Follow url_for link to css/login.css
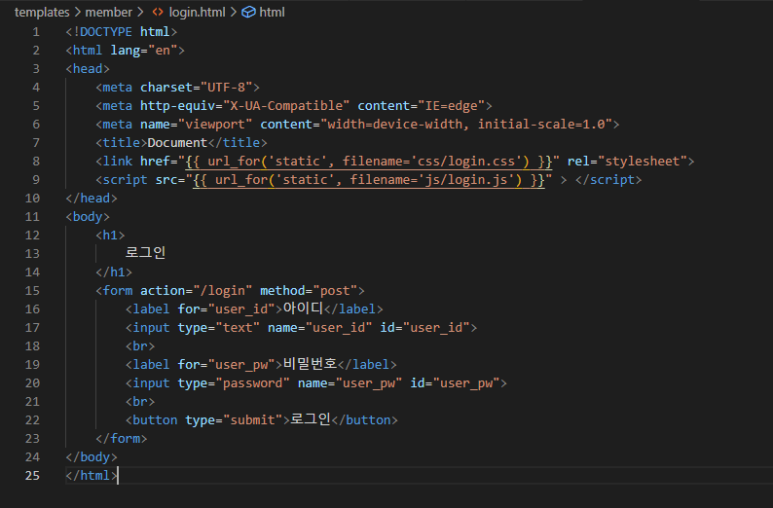The height and width of the screenshot is (508, 773). 369,161
